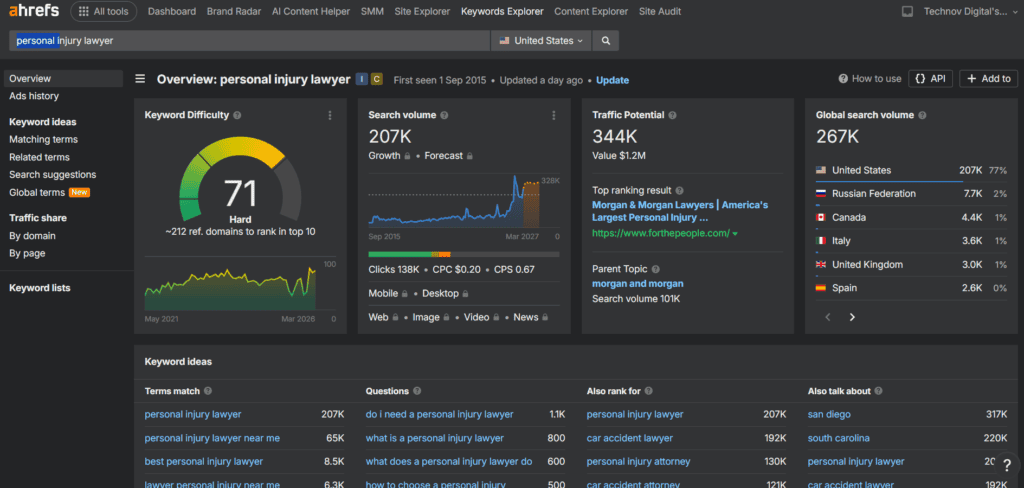Click the Update link
Image resolution: width=1024 pixels, height=488 pixels.
click(x=613, y=80)
